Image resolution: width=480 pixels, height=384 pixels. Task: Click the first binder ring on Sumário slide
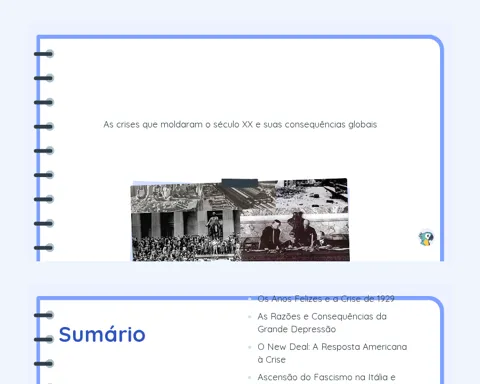44,315
